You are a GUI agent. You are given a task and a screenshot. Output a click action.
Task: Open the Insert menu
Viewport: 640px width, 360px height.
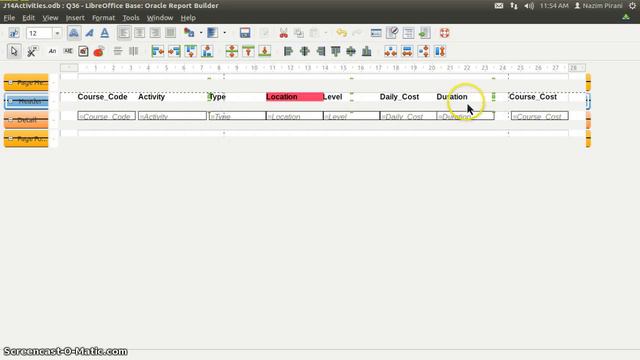(75, 18)
